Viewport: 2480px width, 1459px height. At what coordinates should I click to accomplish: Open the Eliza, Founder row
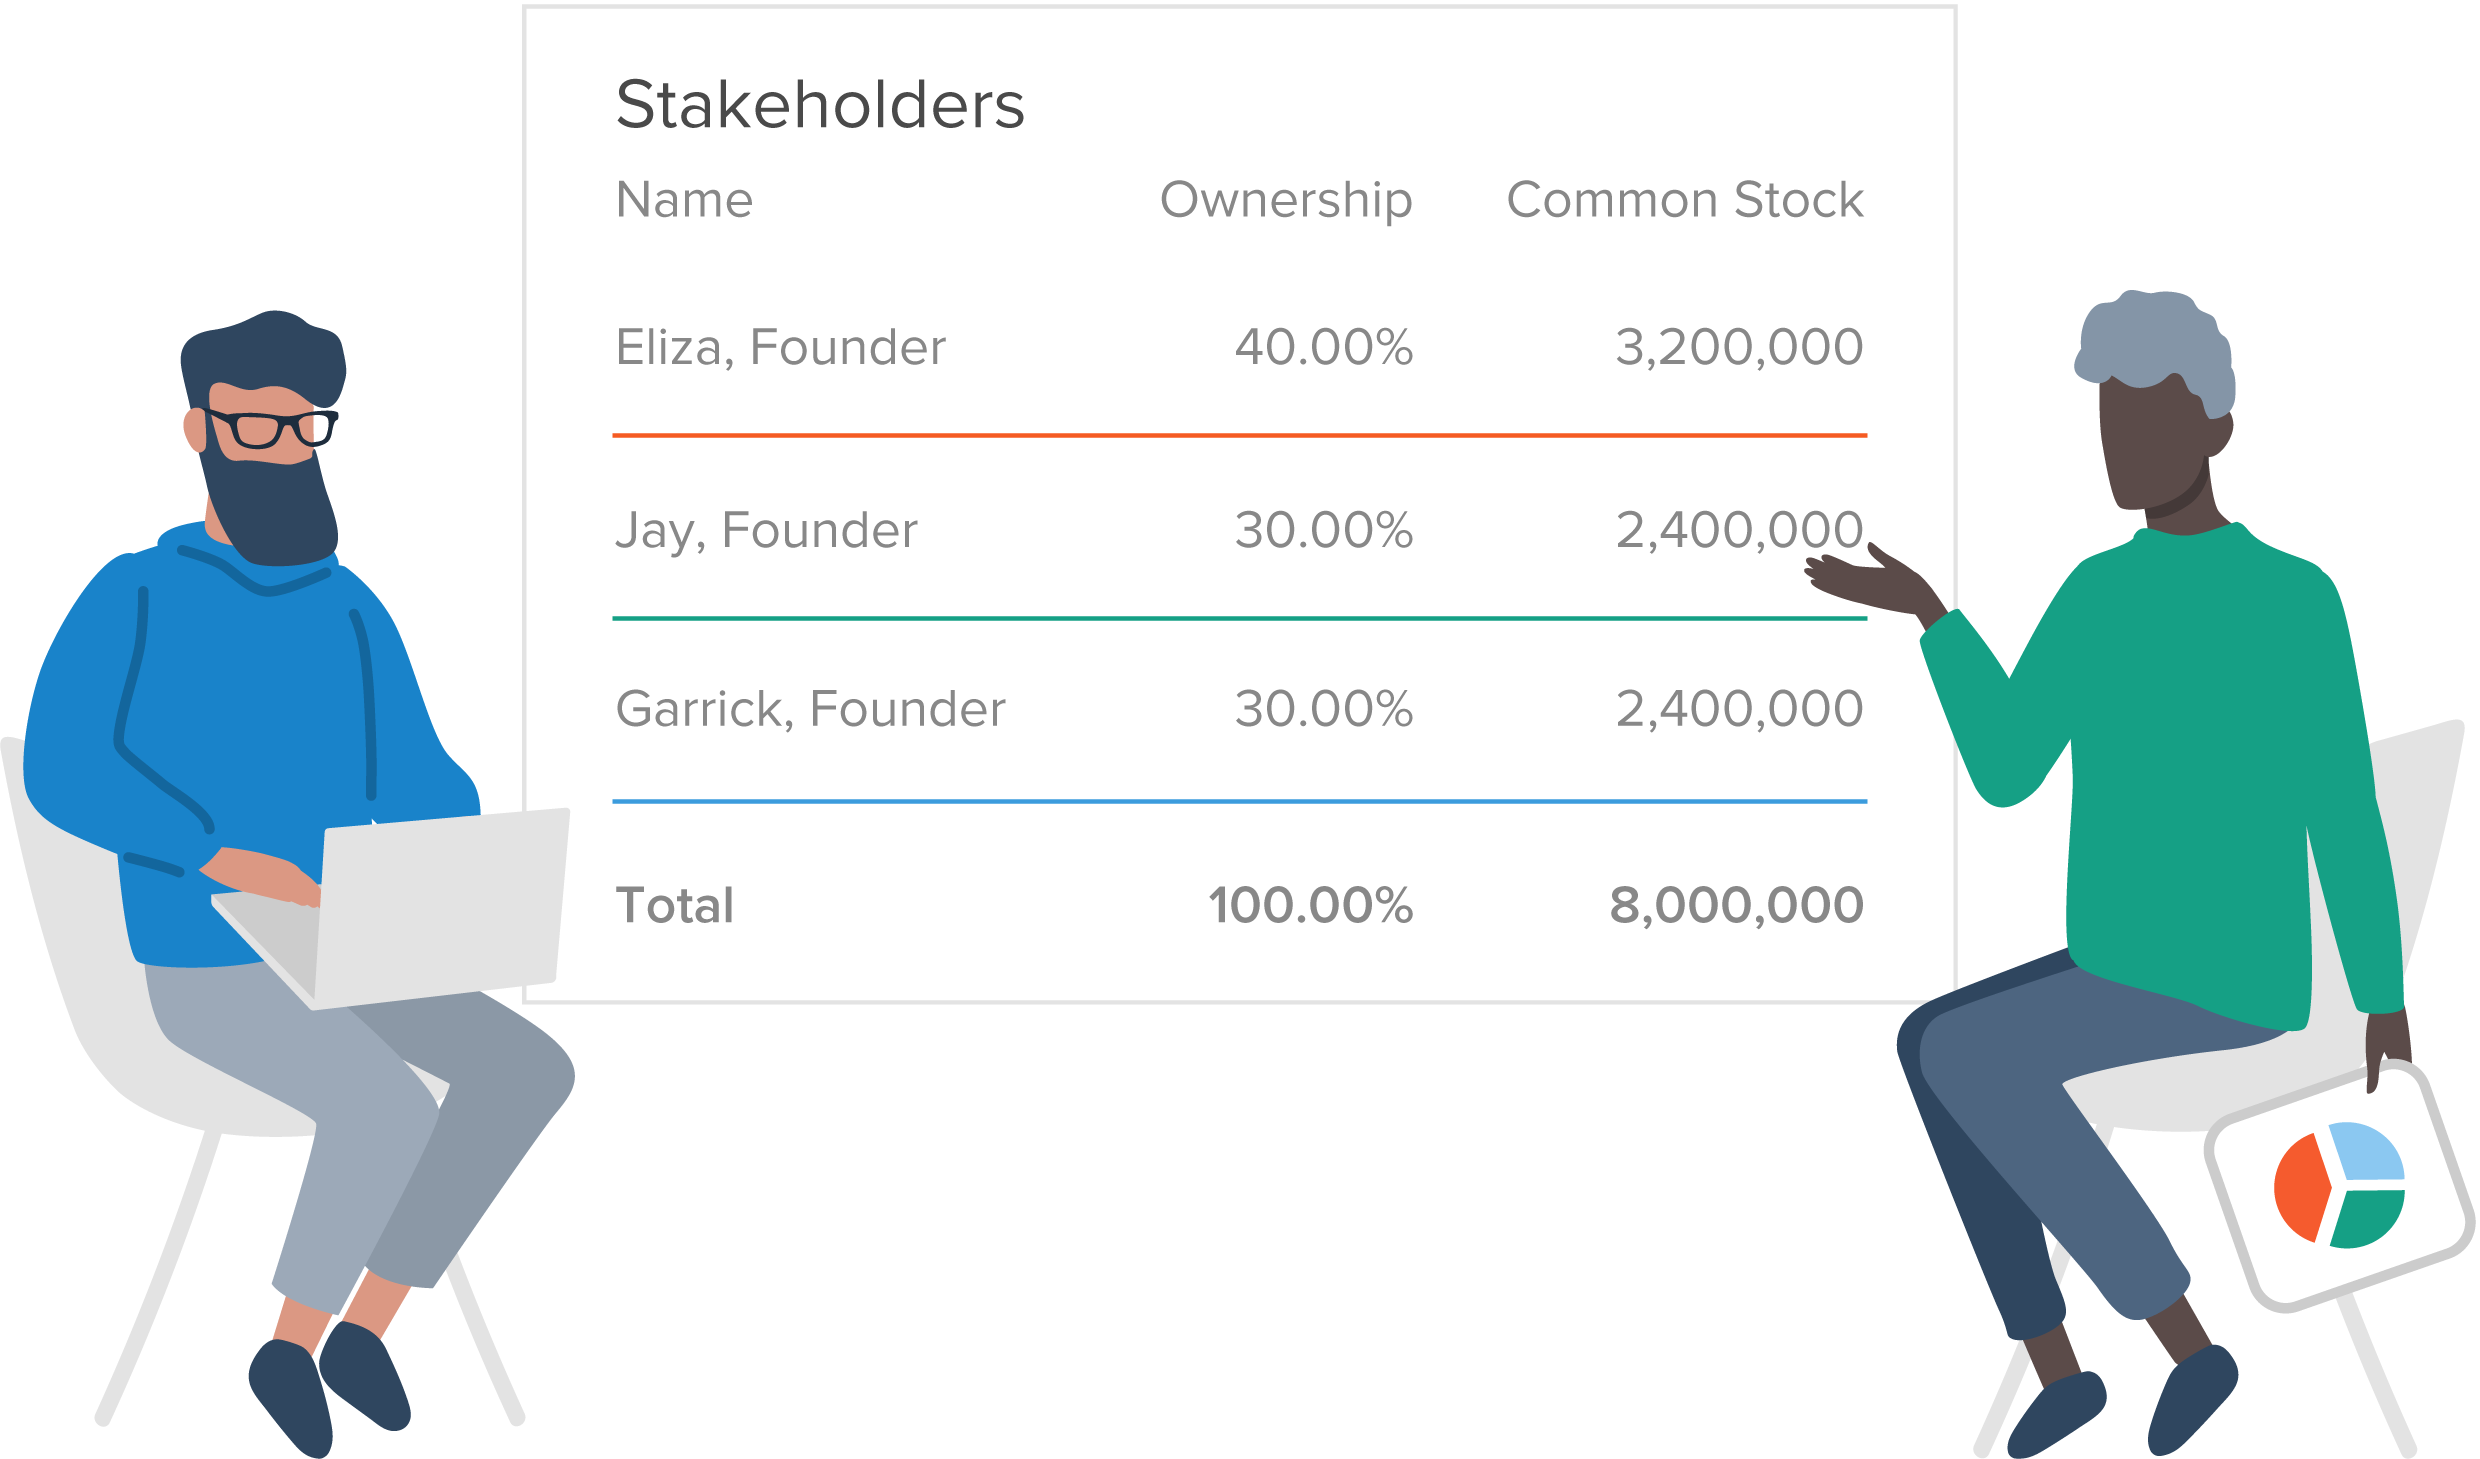tap(1240, 347)
